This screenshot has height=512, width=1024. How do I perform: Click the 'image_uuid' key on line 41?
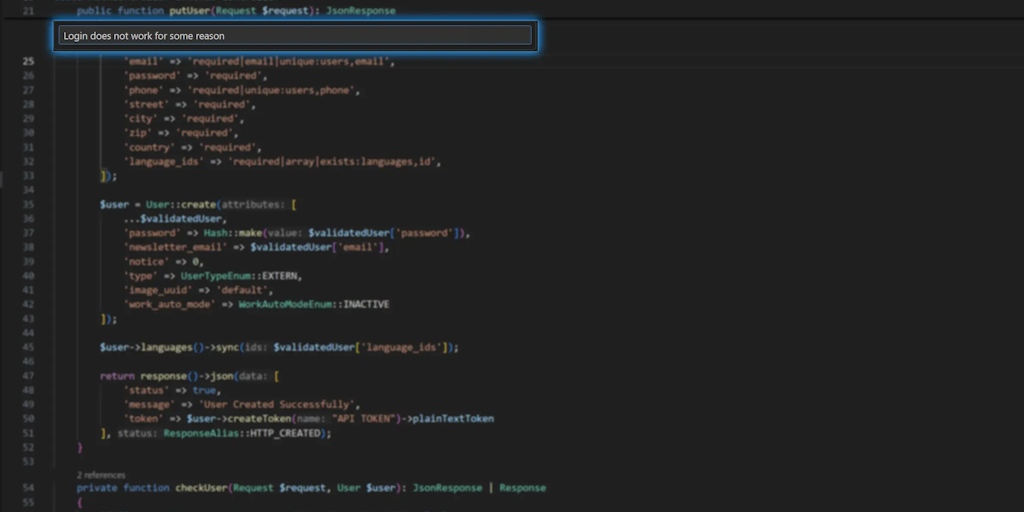pyautogui.click(x=159, y=290)
